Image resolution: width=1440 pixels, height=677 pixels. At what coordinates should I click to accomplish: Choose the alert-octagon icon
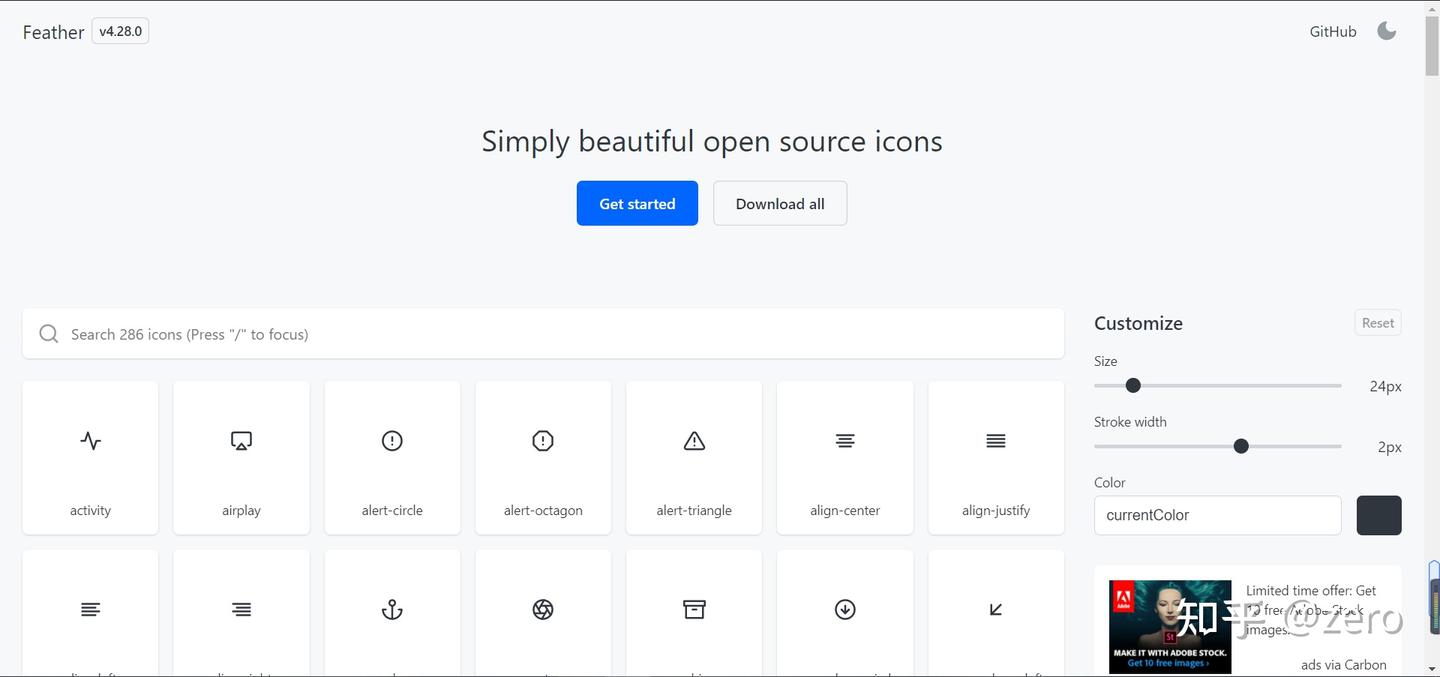tap(543, 441)
